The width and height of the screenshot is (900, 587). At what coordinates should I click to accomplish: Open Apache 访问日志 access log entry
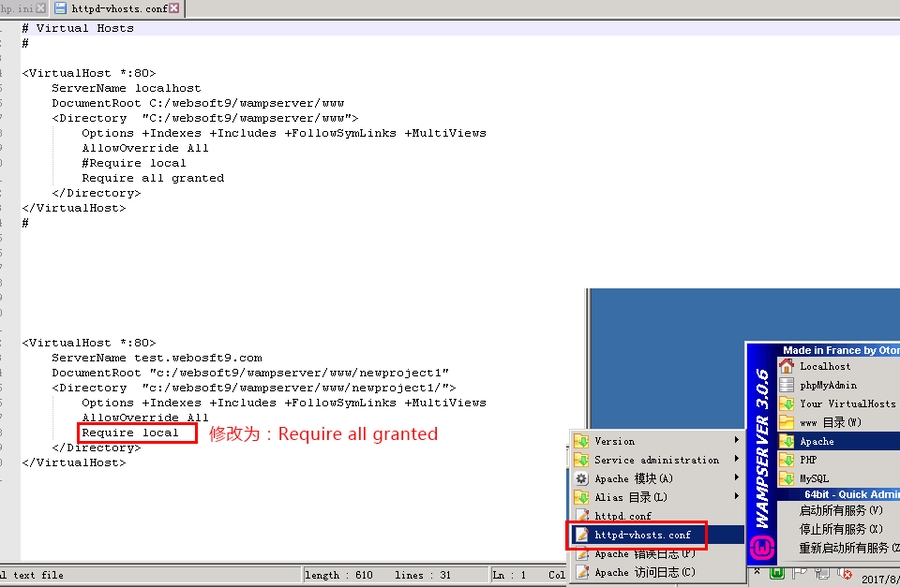point(644,572)
